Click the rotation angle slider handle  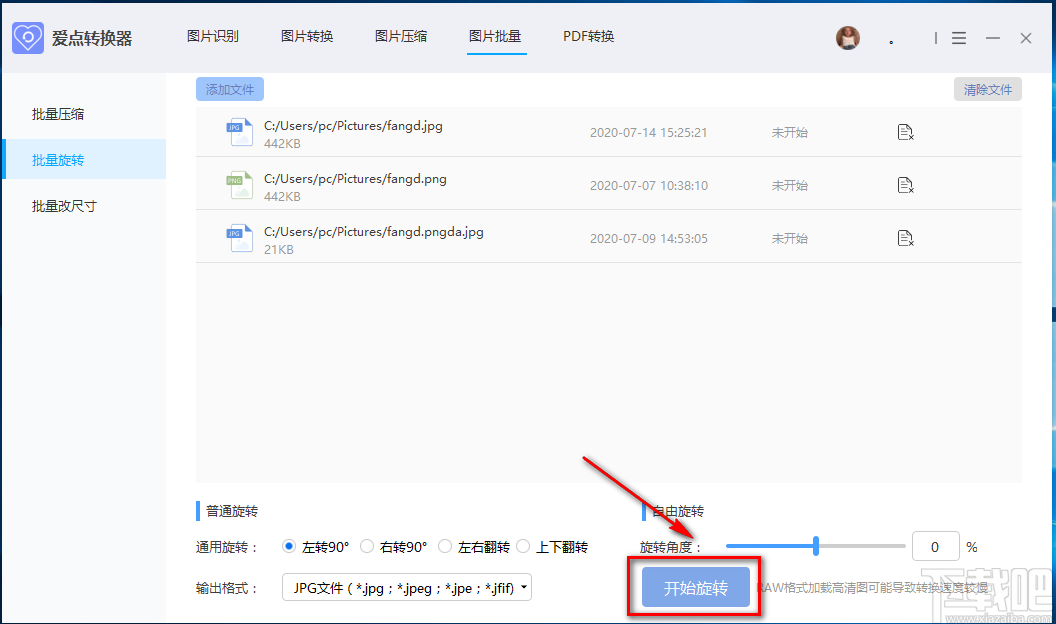tap(816, 546)
